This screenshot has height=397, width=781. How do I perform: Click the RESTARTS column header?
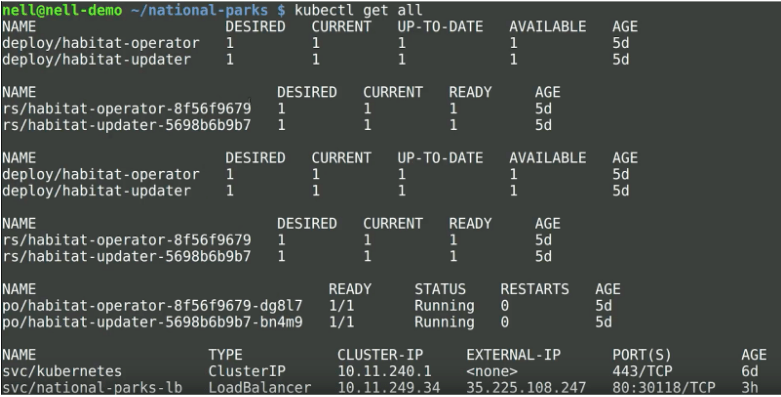pos(534,289)
